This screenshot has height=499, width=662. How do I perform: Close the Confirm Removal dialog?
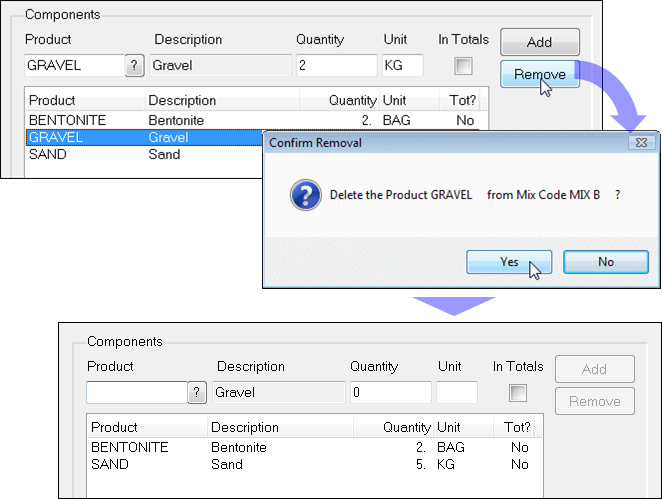[x=642, y=143]
